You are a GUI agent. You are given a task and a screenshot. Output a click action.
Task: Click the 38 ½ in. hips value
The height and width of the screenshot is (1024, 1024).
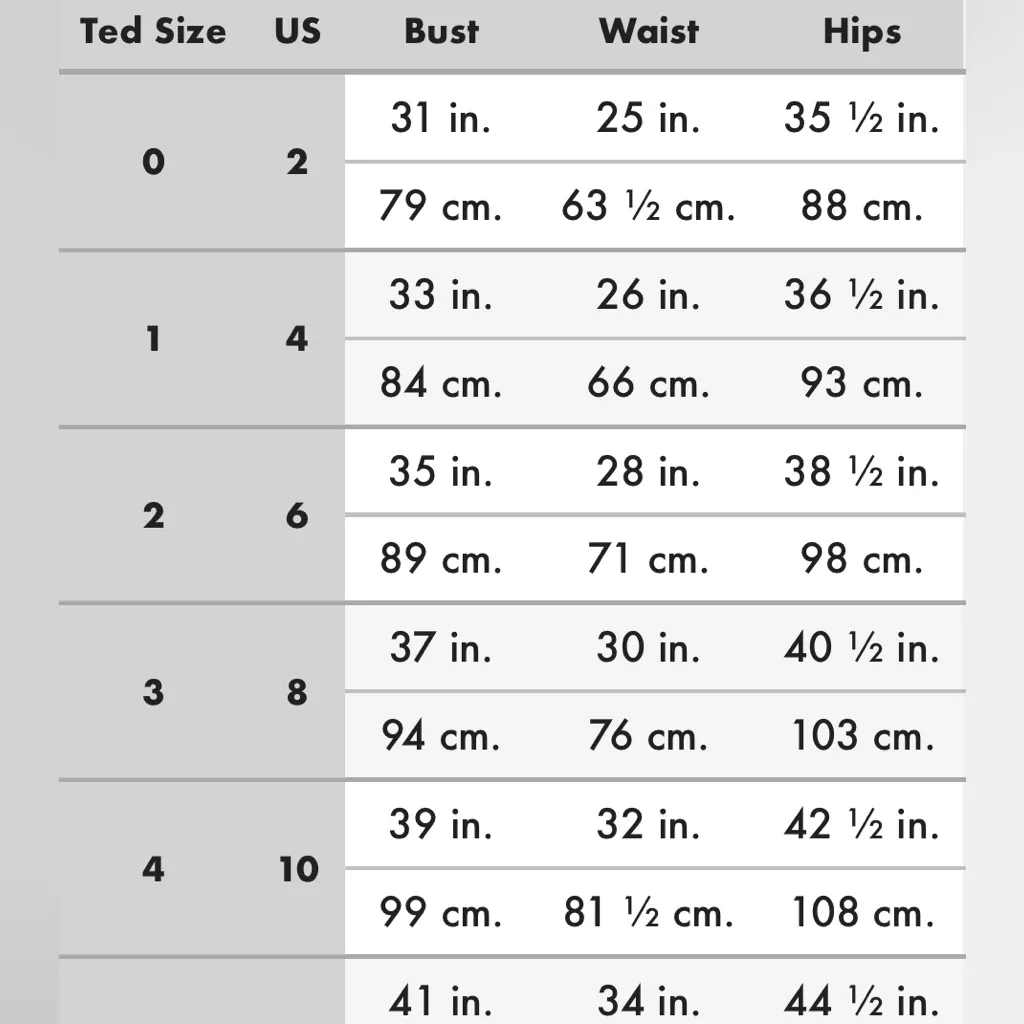click(x=861, y=472)
